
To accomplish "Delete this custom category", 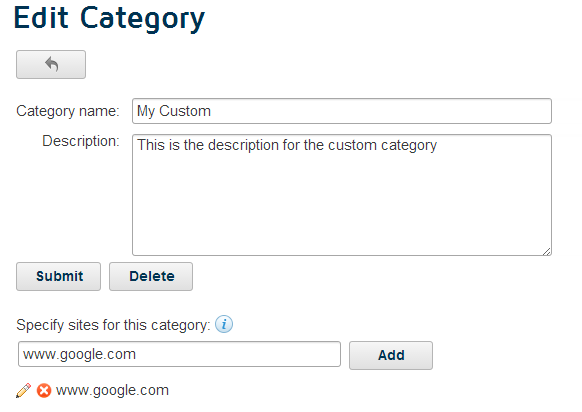I will pos(151,277).
